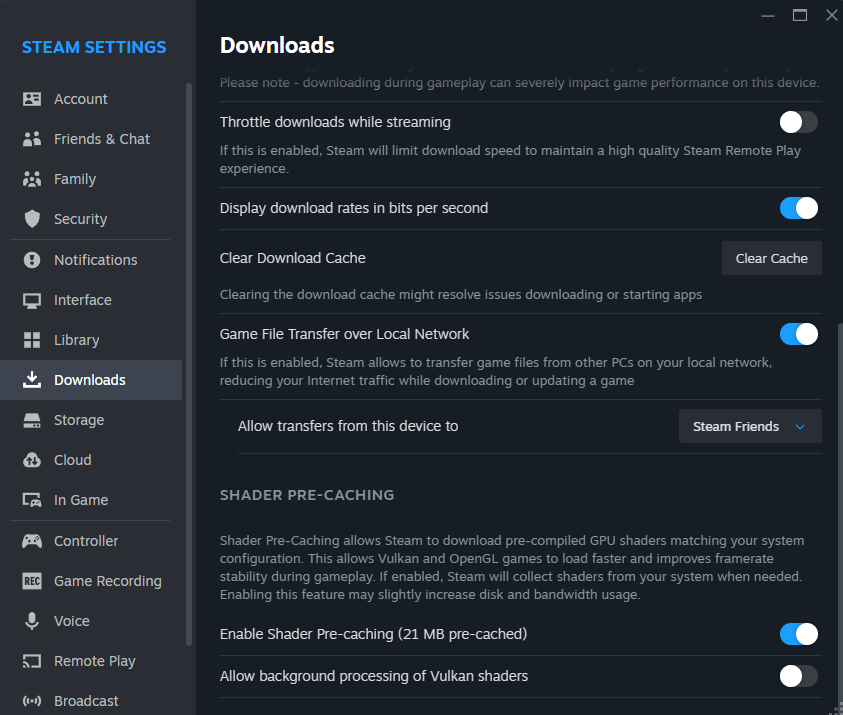Click the Clear Cache button
The image size is (843, 715).
(771, 258)
